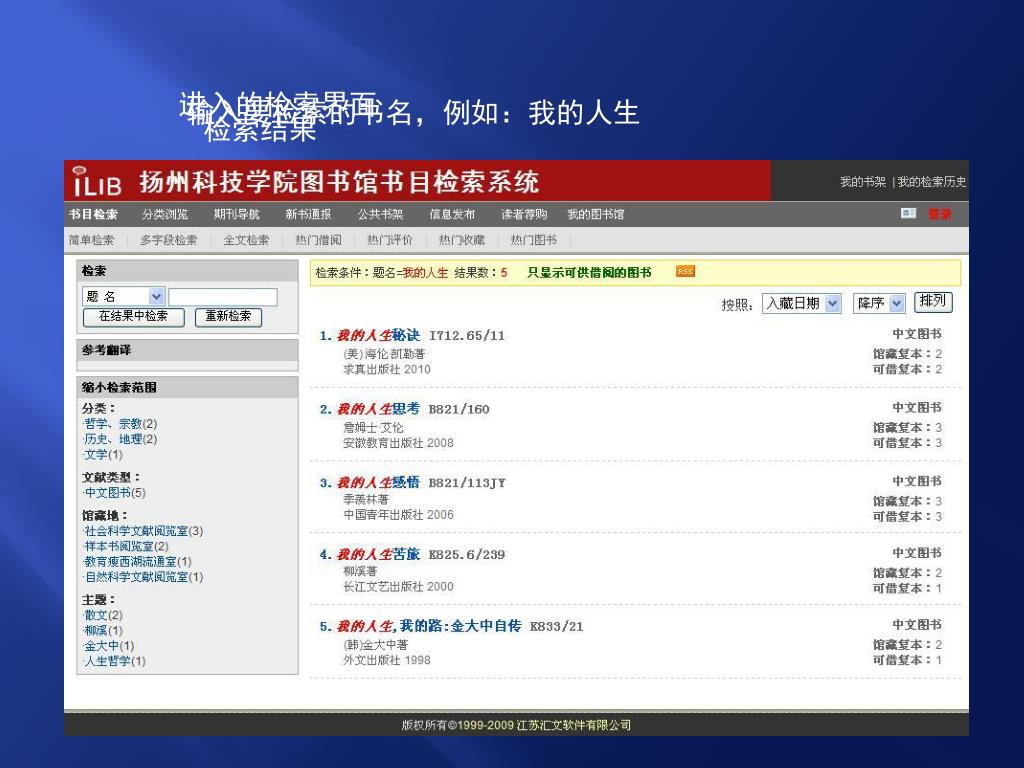Open result 我的人生,我的路:金大中自传
The image size is (1024, 768).
click(429, 626)
